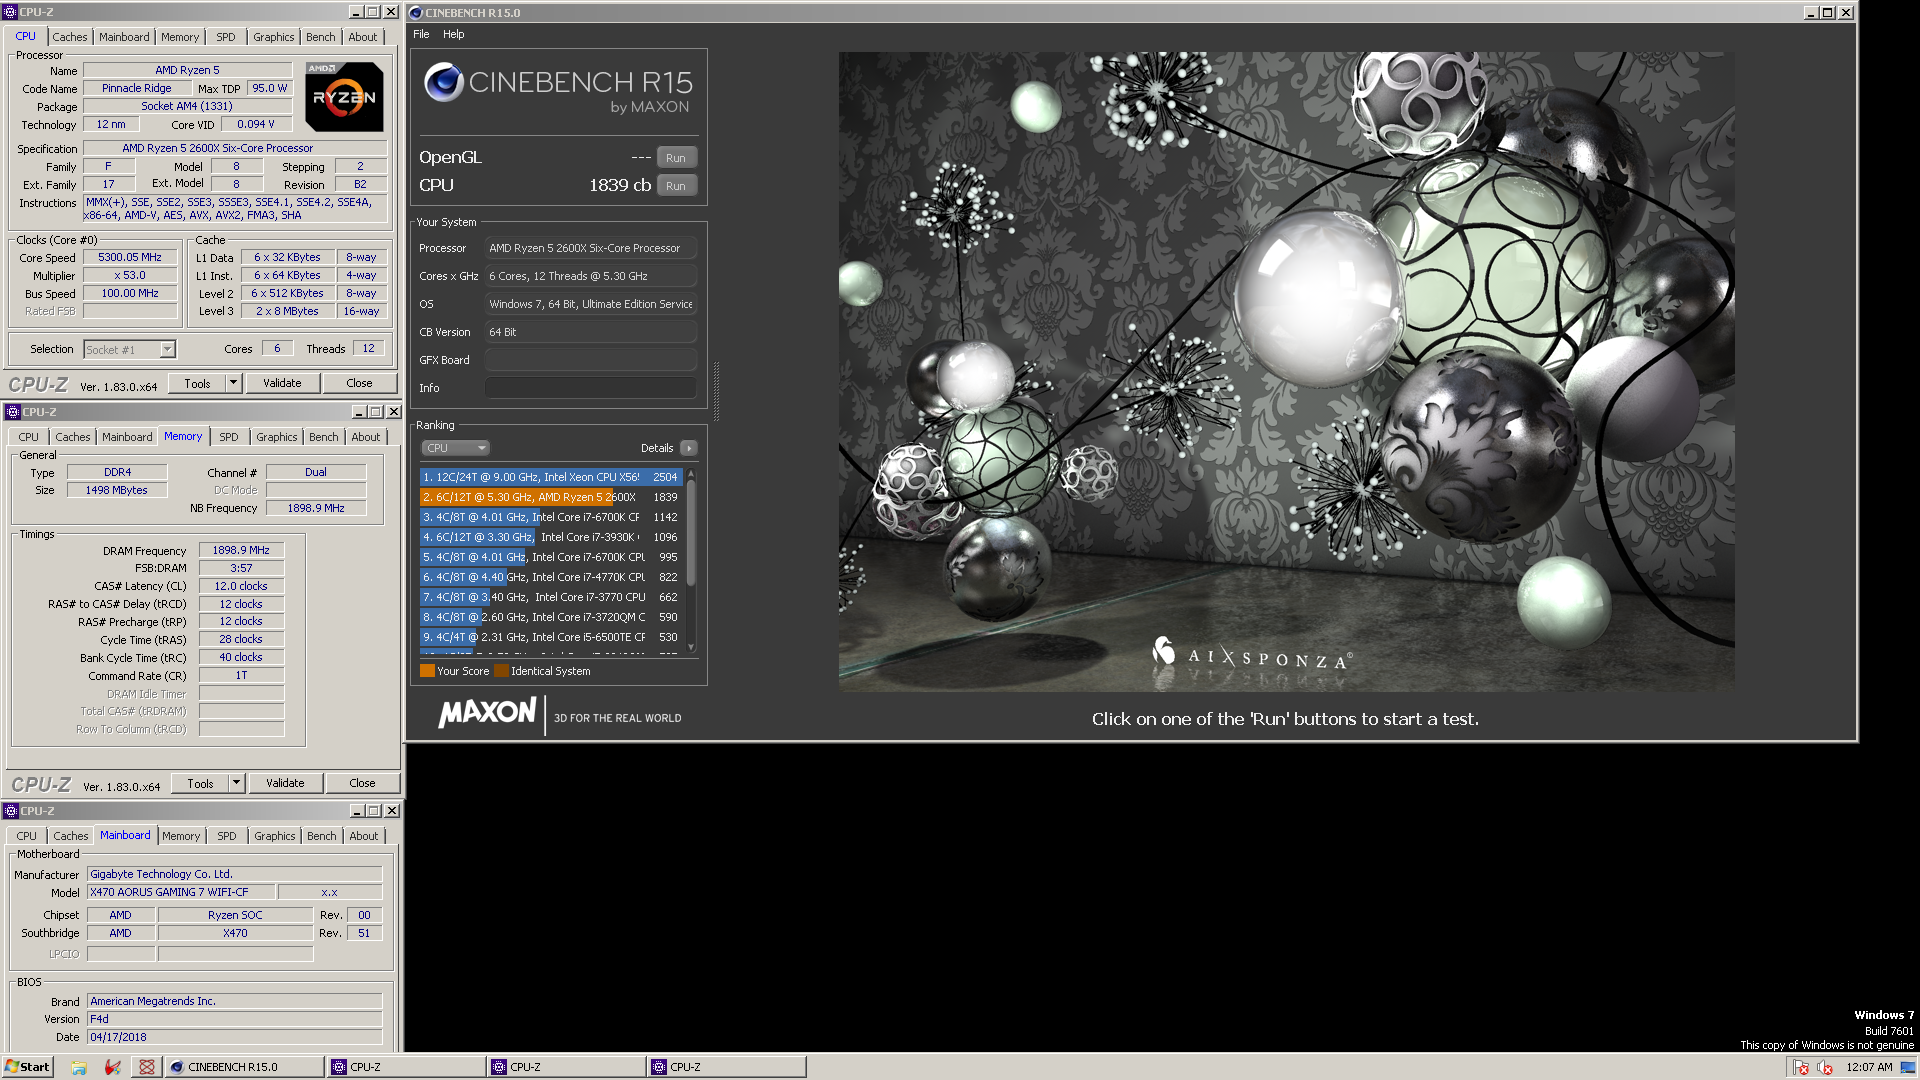Click the rightmost CPU-Z taskbar button
Image resolution: width=1920 pixels, height=1080 pixels.
[727, 1067]
